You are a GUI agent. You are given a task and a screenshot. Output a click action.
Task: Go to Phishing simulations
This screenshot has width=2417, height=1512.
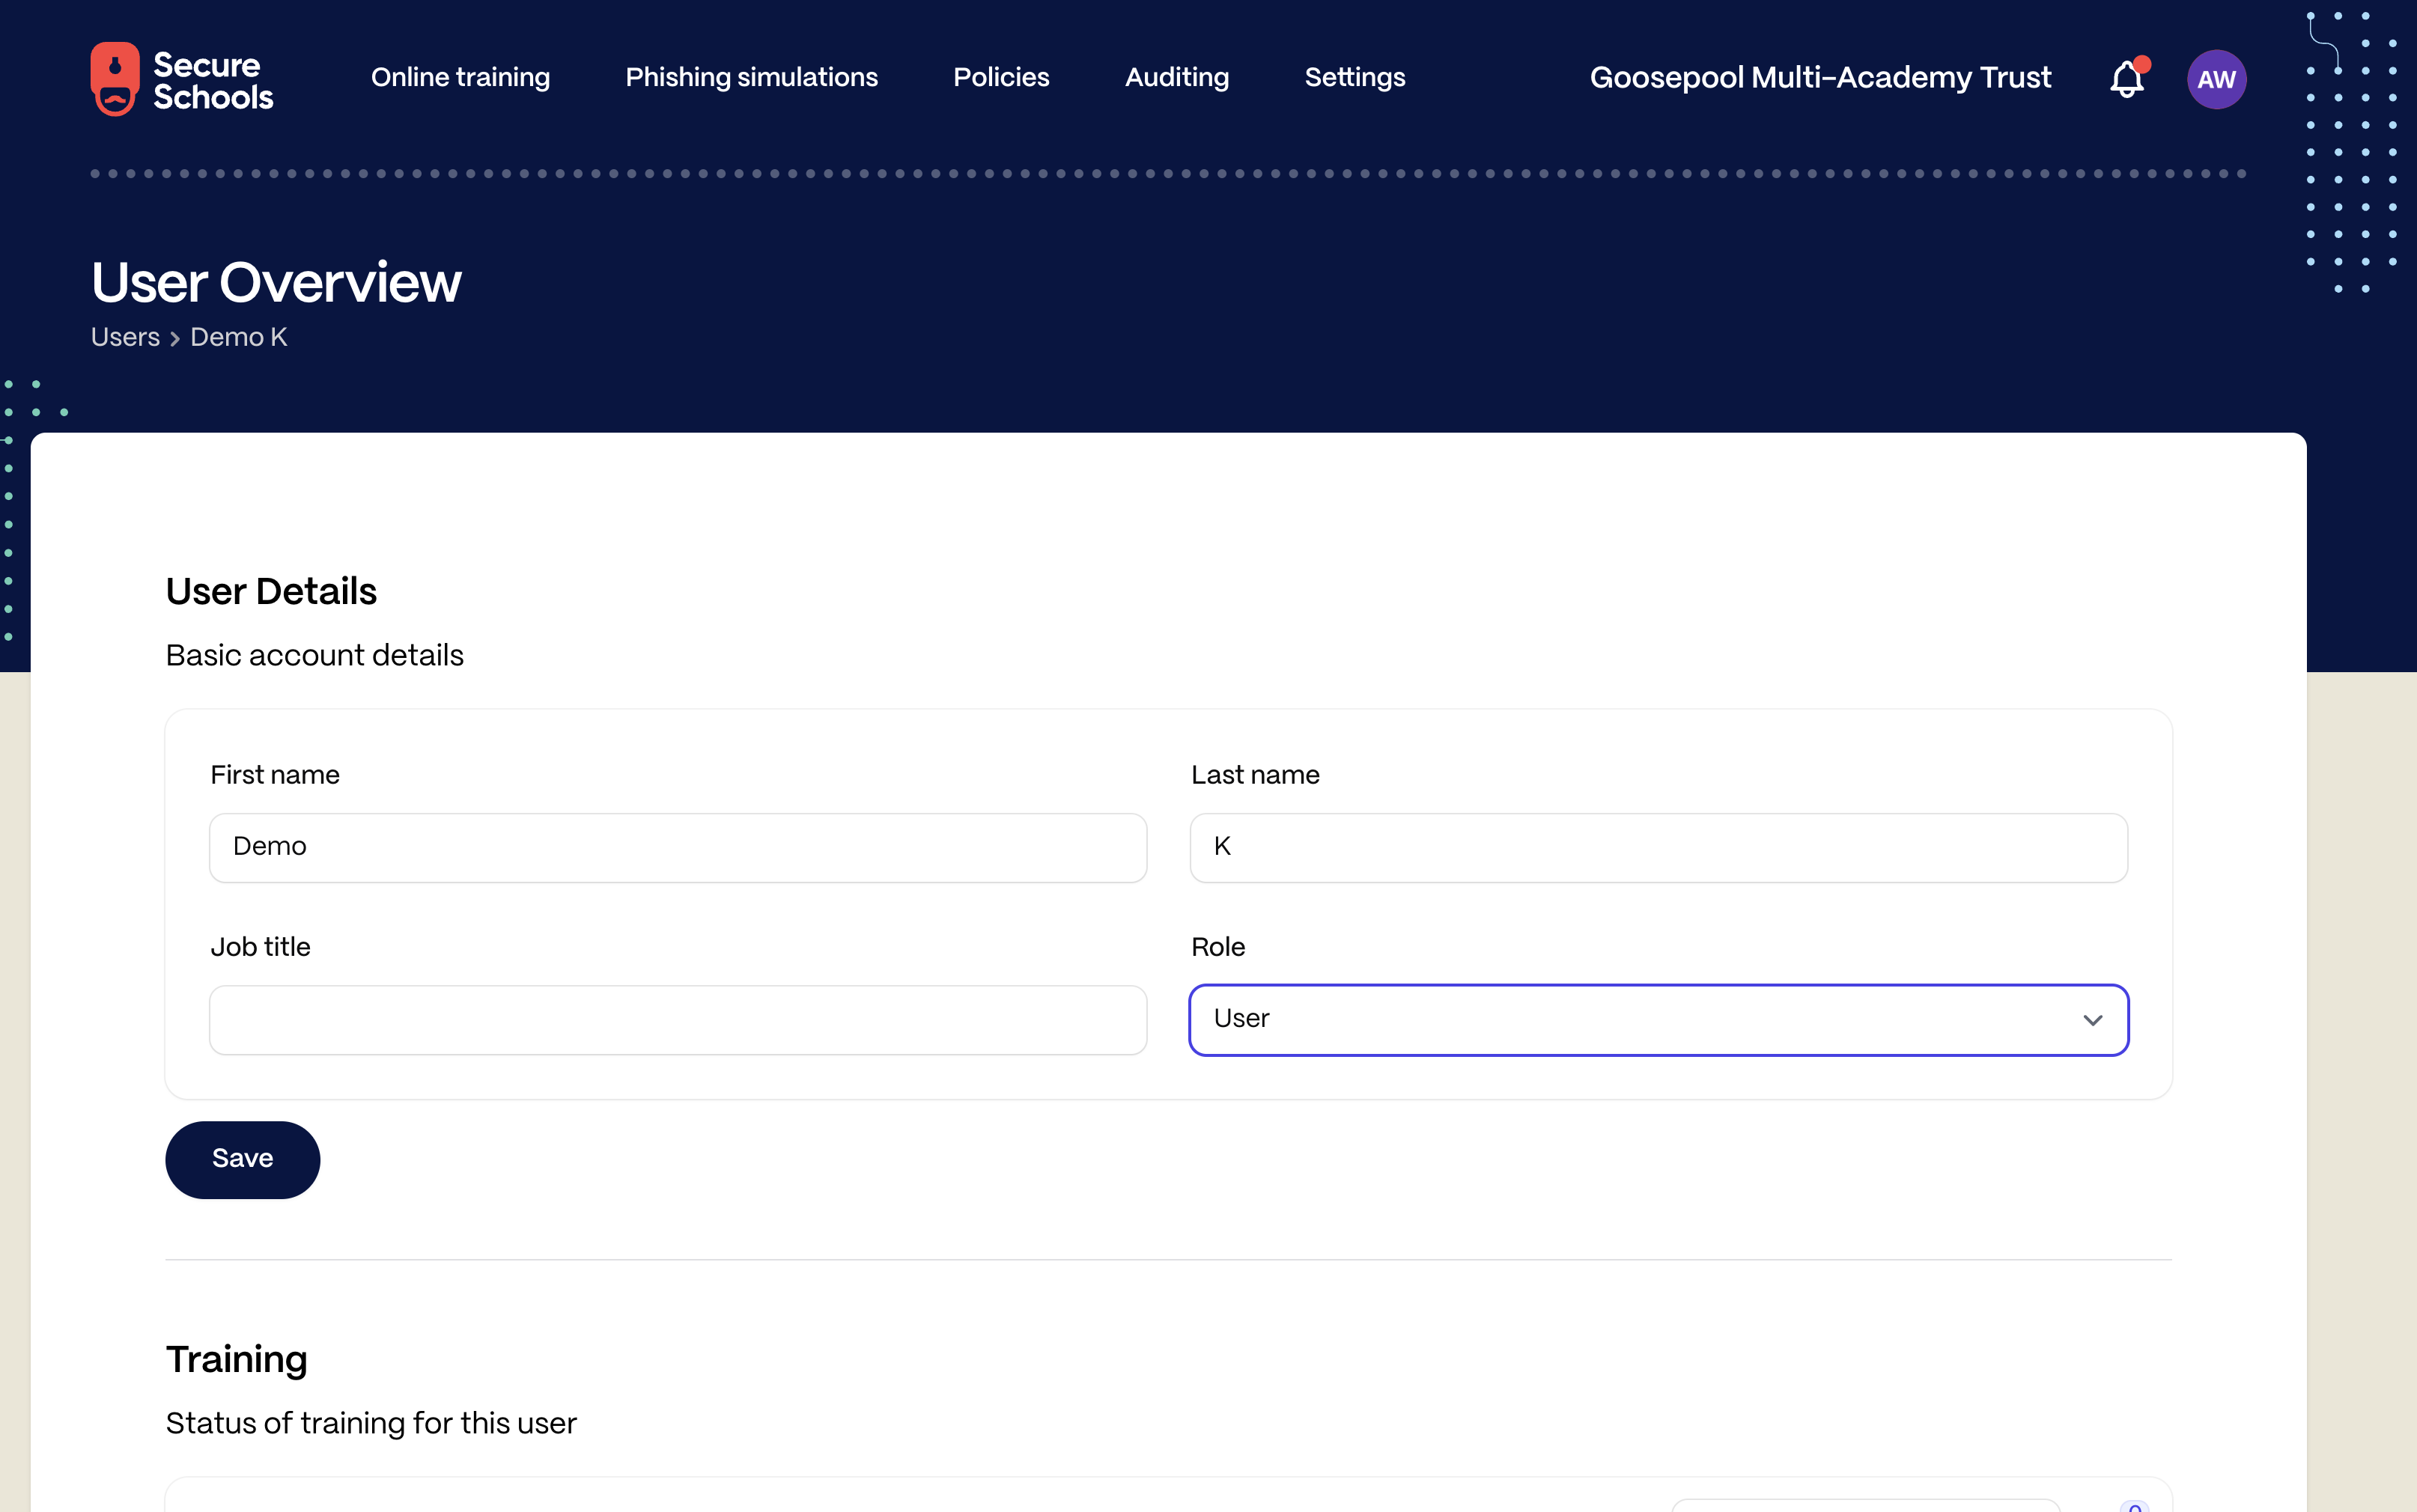pos(751,78)
